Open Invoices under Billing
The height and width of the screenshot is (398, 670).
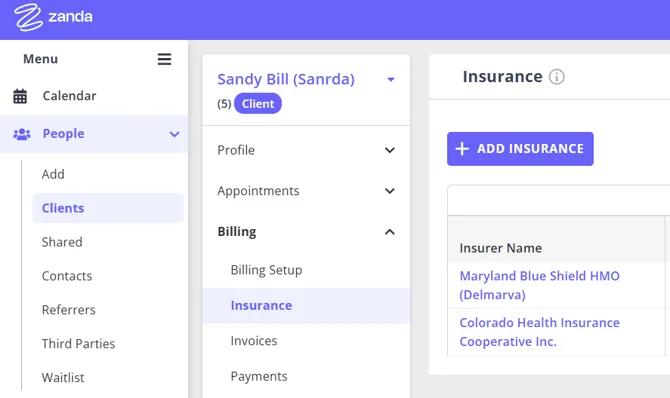[x=254, y=341]
